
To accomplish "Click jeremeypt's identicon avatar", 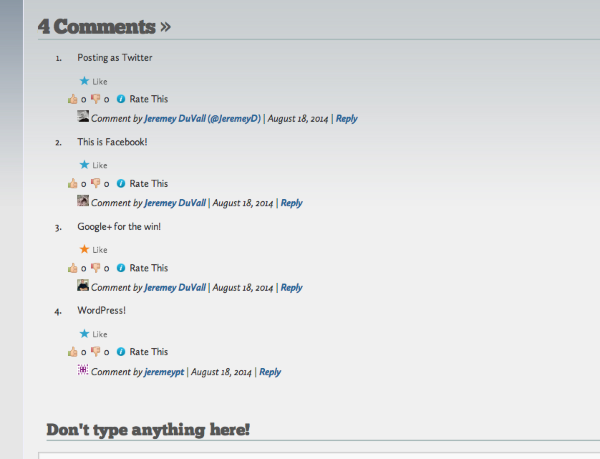I will tap(83, 370).
